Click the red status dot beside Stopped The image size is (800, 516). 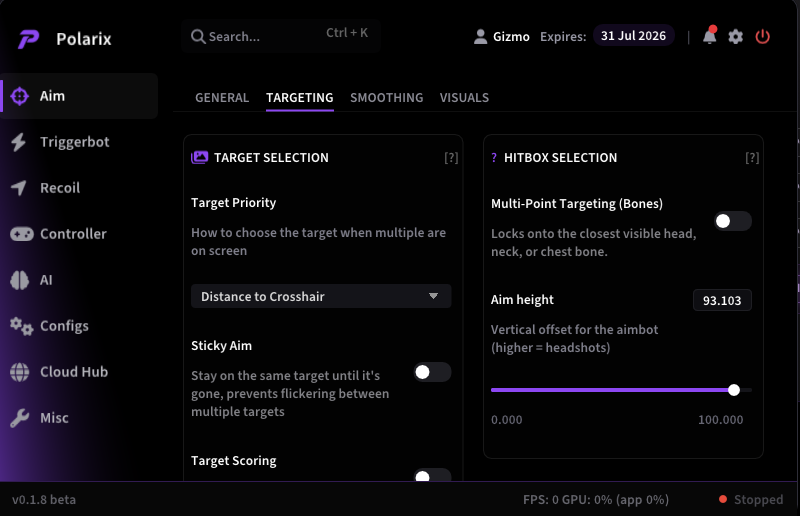click(x=722, y=499)
